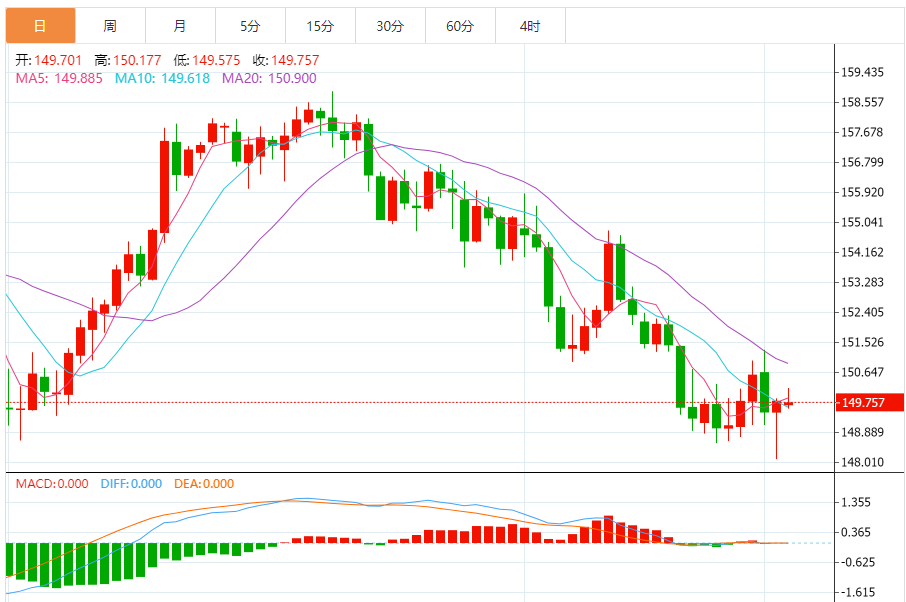Click the -0.625 MACD axis label
This screenshot has width=906, height=602.
point(857,562)
